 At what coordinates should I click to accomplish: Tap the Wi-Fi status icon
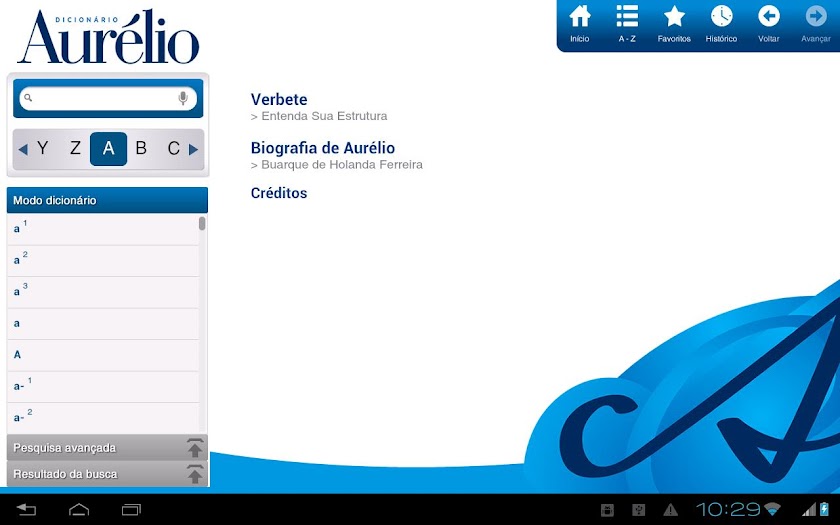pos(772,509)
